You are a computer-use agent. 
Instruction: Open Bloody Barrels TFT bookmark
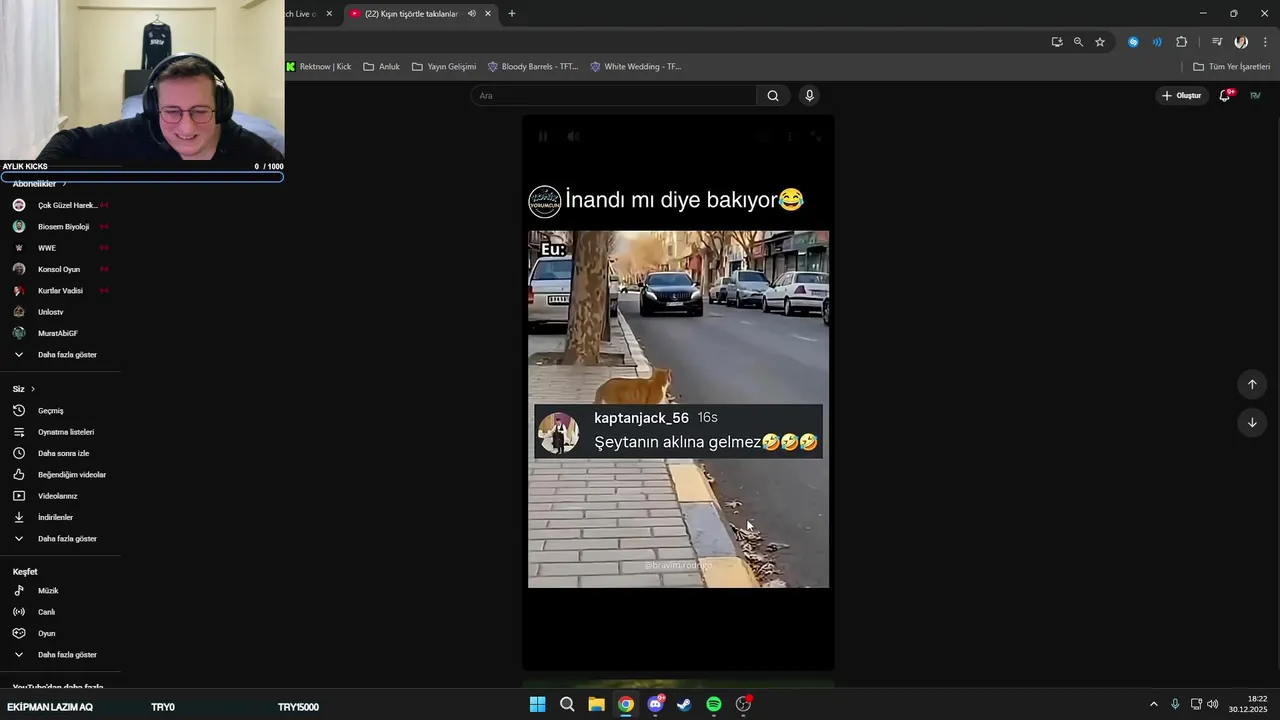click(533, 67)
